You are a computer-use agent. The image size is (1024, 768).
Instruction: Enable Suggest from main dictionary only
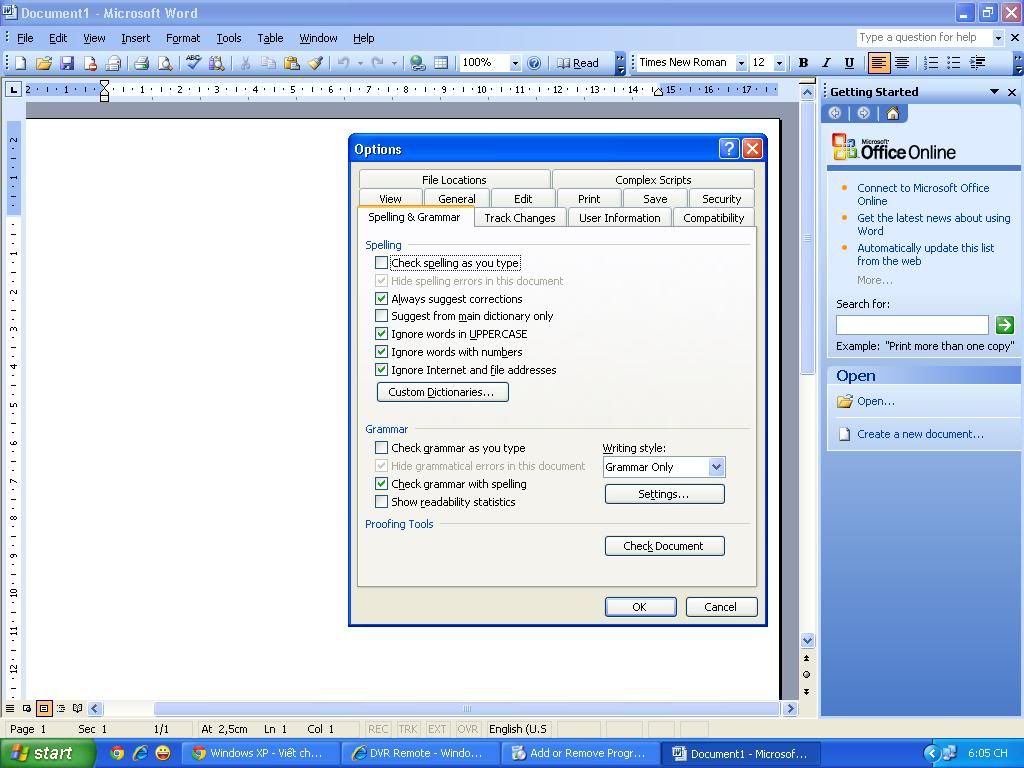tap(381, 315)
